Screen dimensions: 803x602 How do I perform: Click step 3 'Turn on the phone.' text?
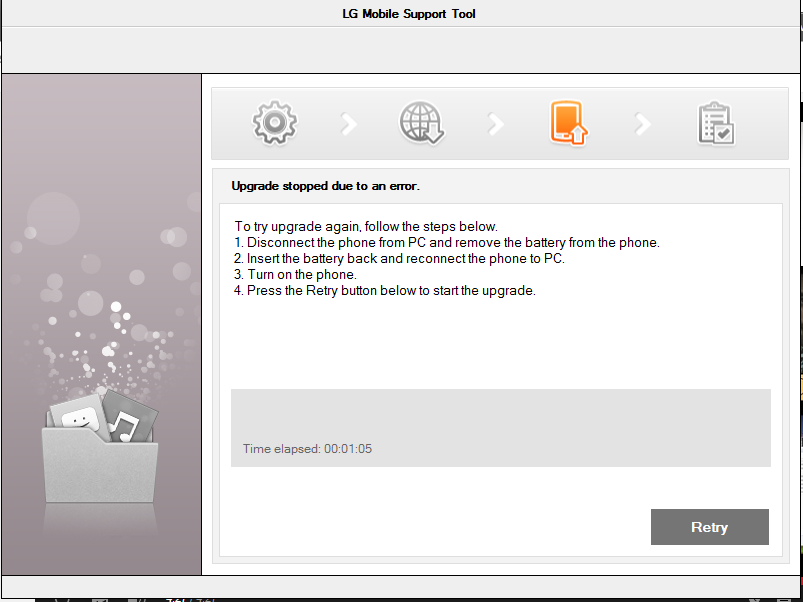click(295, 274)
